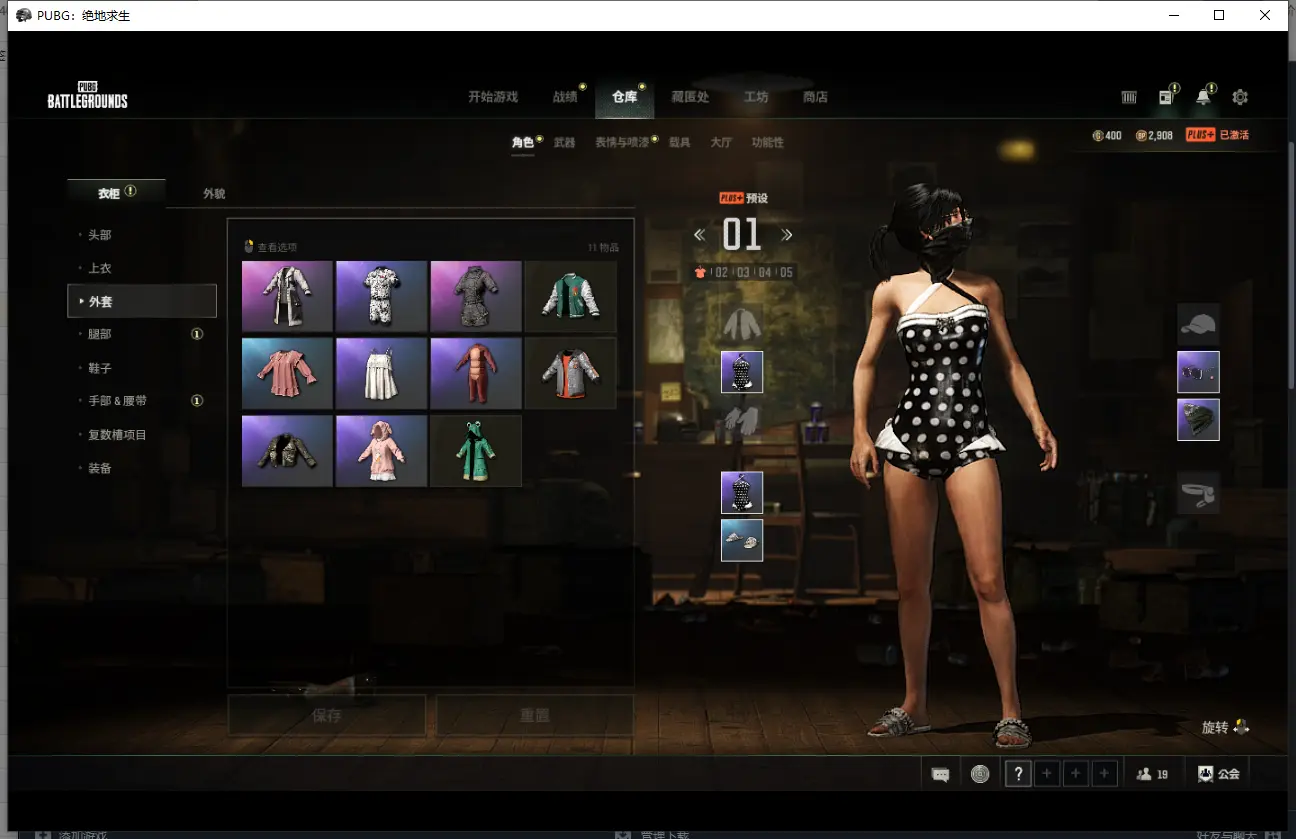Select the 外貌 appearance tab
The image size is (1296, 839).
(x=214, y=194)
